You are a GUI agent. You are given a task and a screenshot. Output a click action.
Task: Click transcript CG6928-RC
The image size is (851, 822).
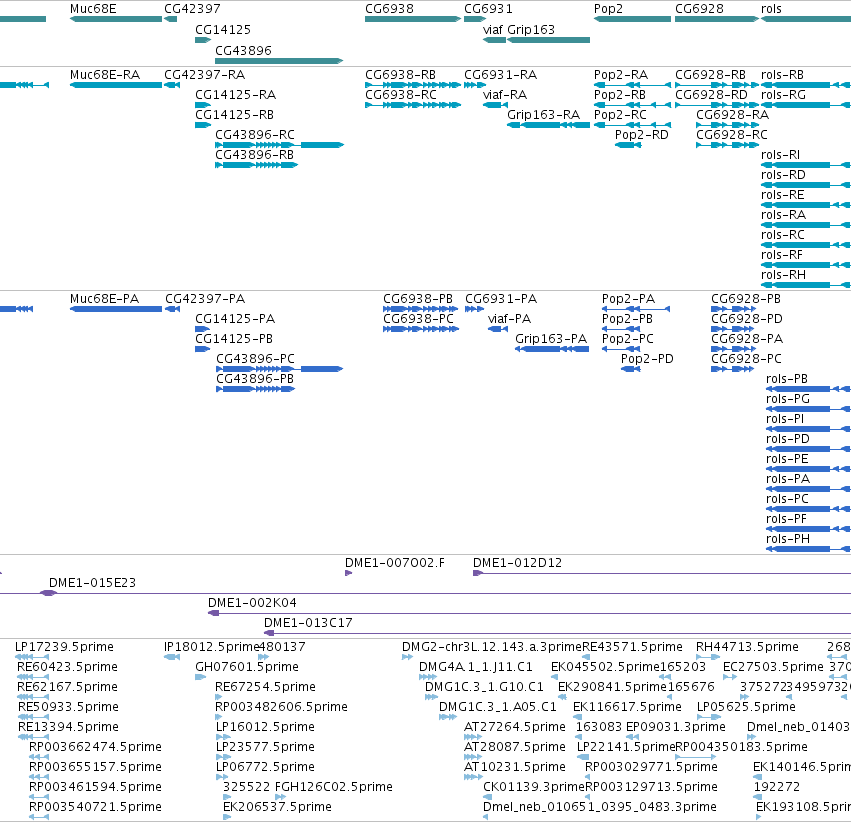pos(732,135)
